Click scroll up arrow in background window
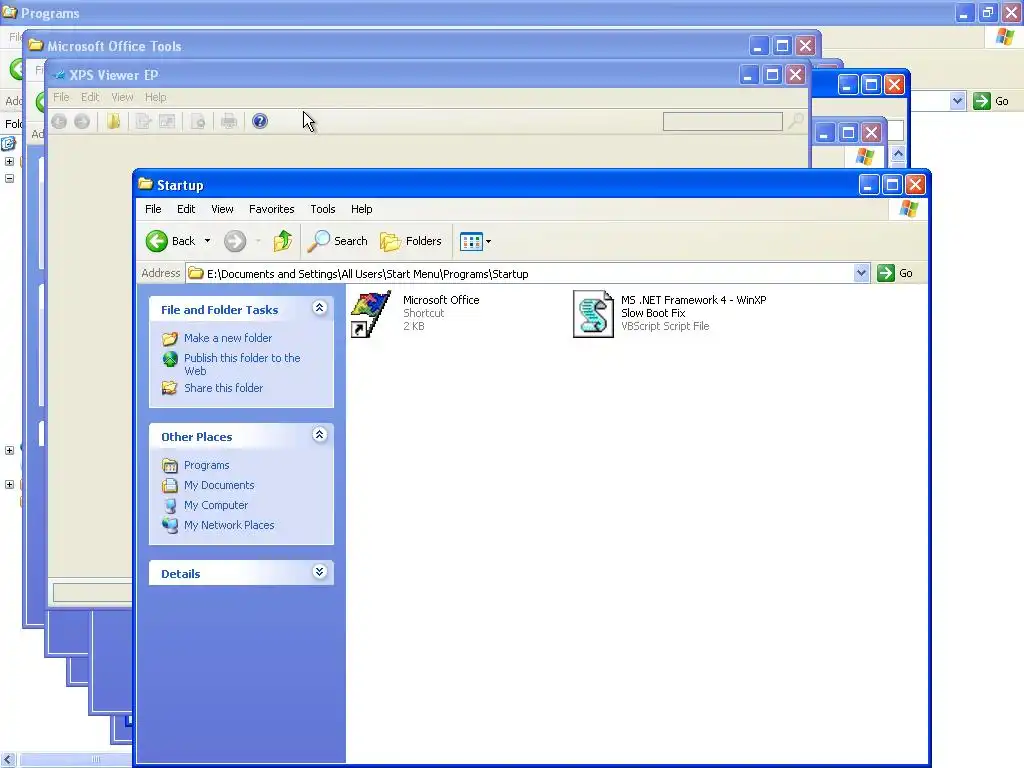Screen dimensions: 1024x768 coord(898,154)
